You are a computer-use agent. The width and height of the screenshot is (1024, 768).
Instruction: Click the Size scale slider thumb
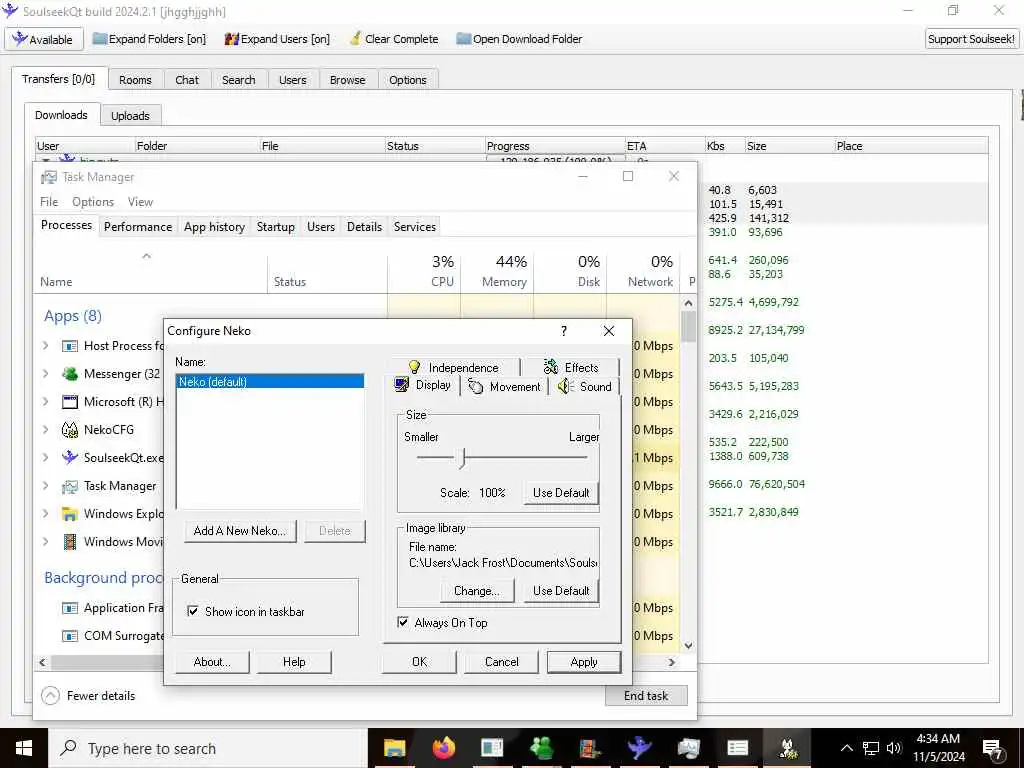(462, 458)
